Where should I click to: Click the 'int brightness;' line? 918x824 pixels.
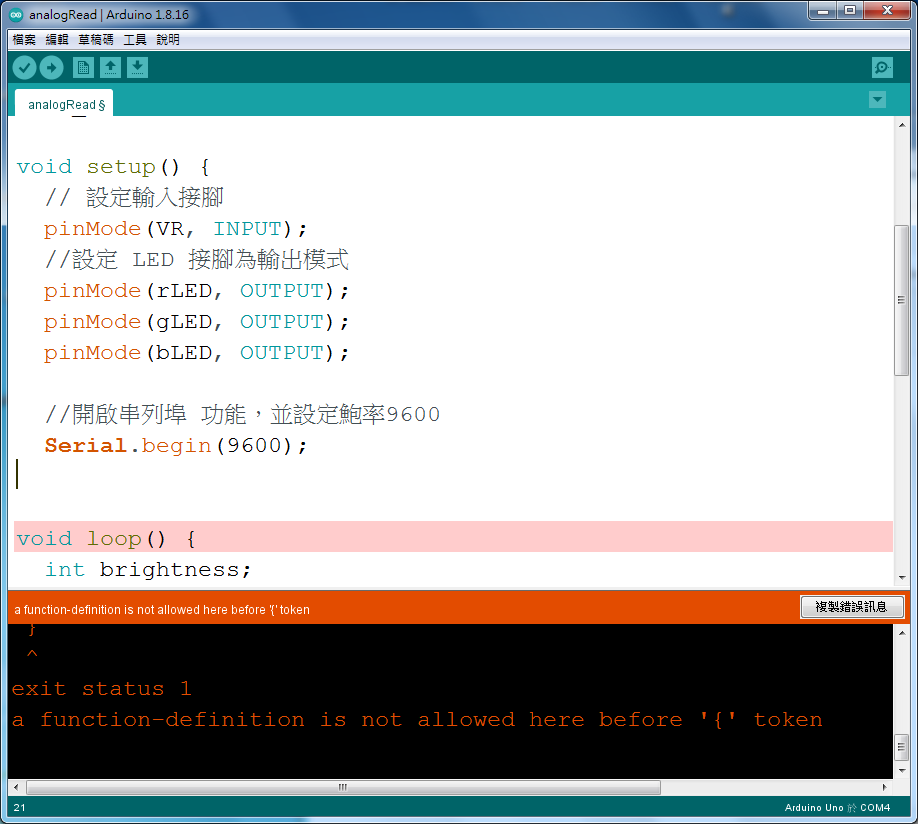coord(148,569)
